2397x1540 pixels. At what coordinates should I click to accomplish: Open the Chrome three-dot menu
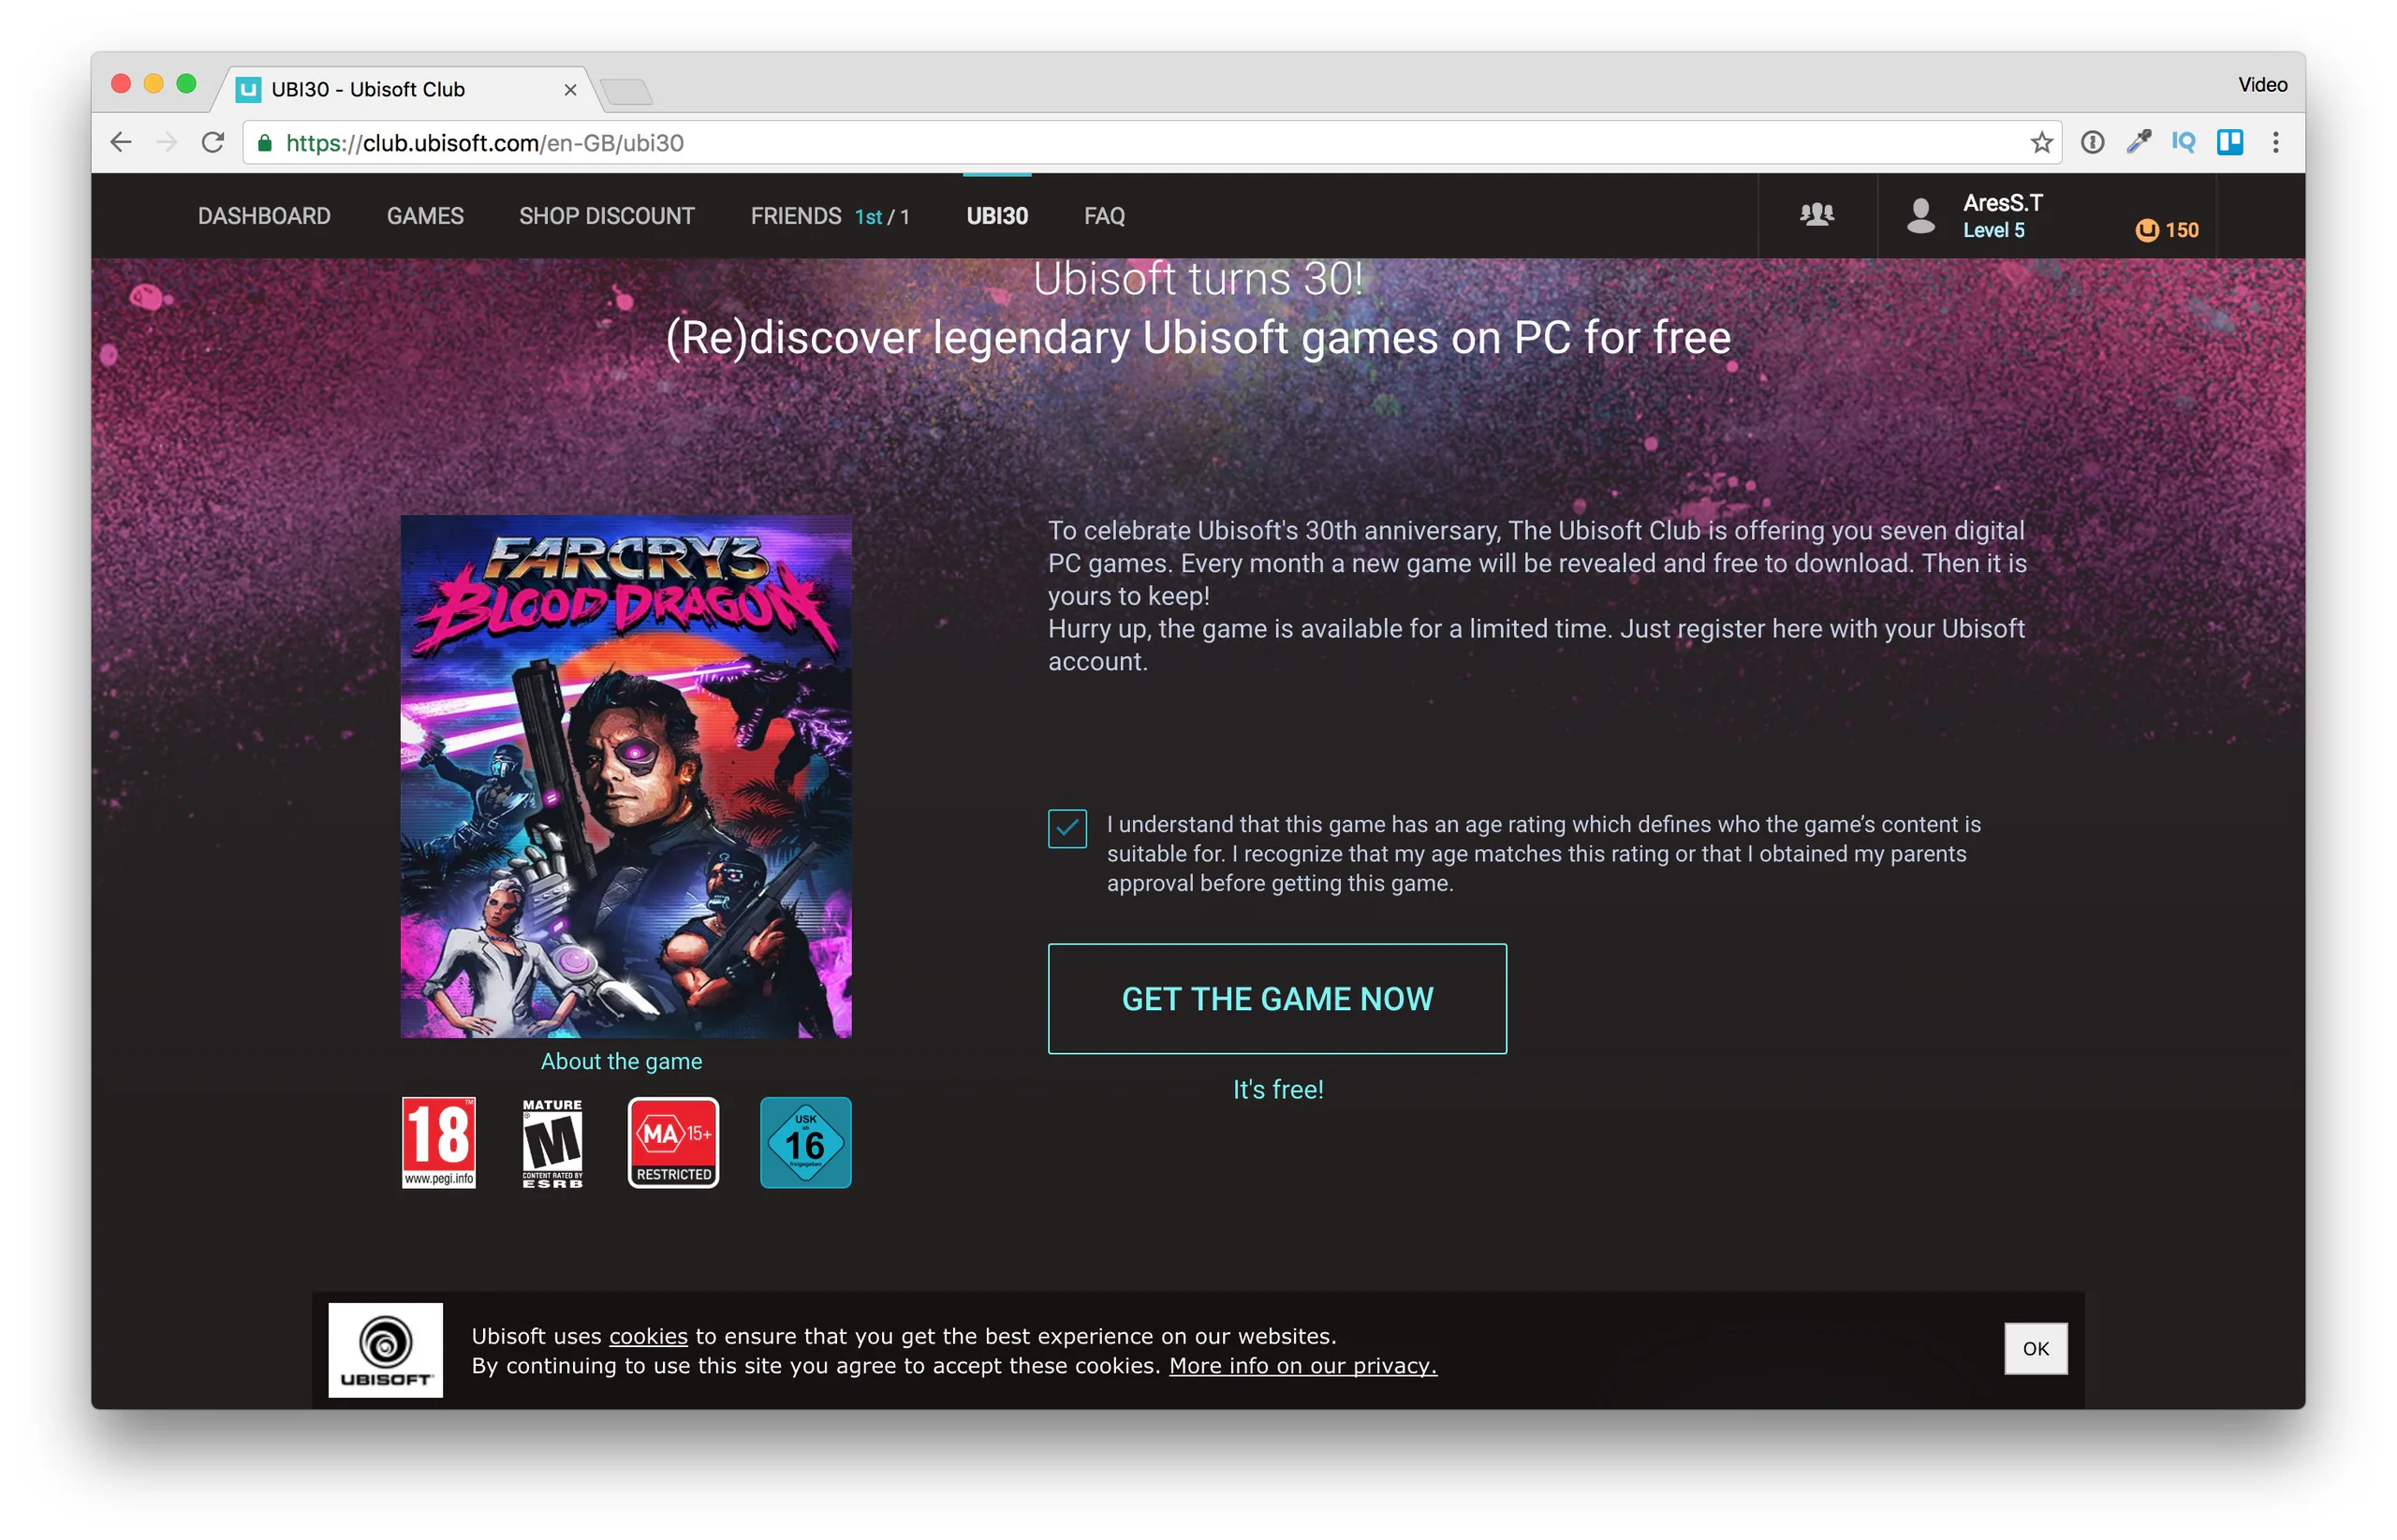2276,143
